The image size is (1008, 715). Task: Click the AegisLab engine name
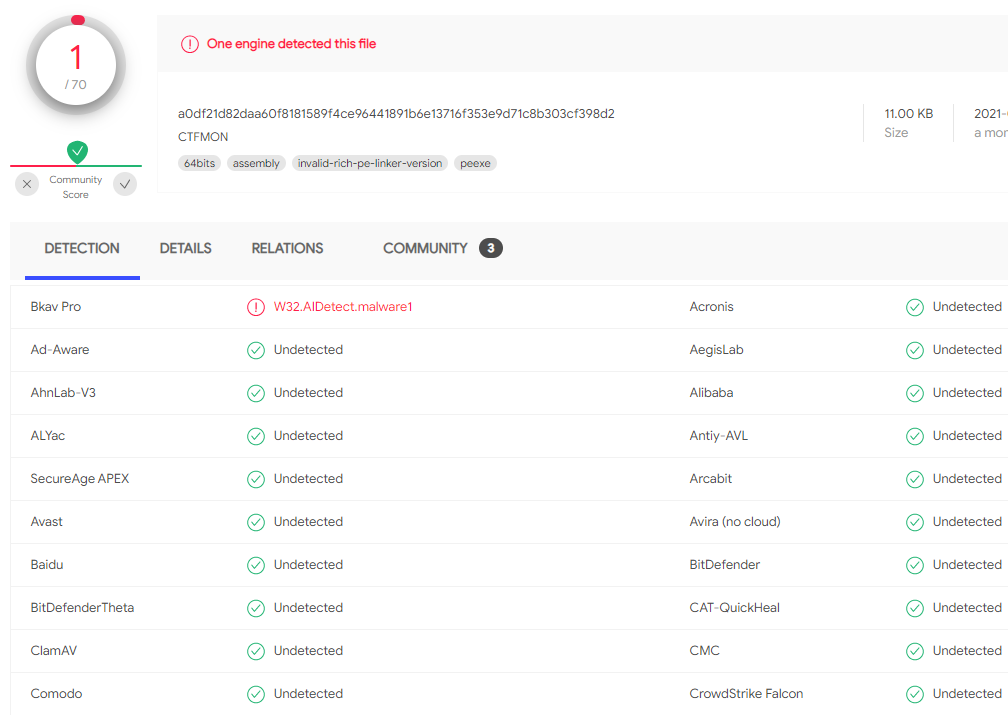click(x=716, y=350)
